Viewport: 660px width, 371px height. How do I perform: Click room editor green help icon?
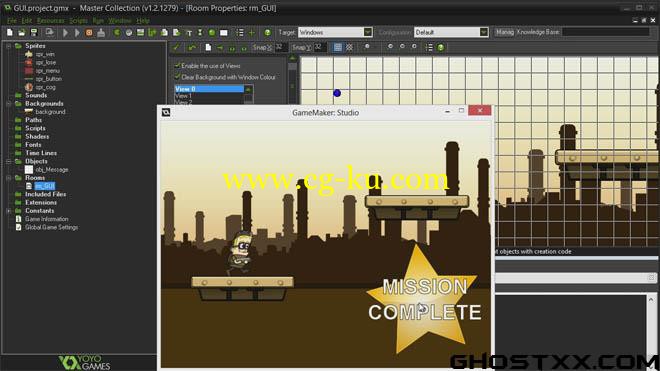coord(441,48)
